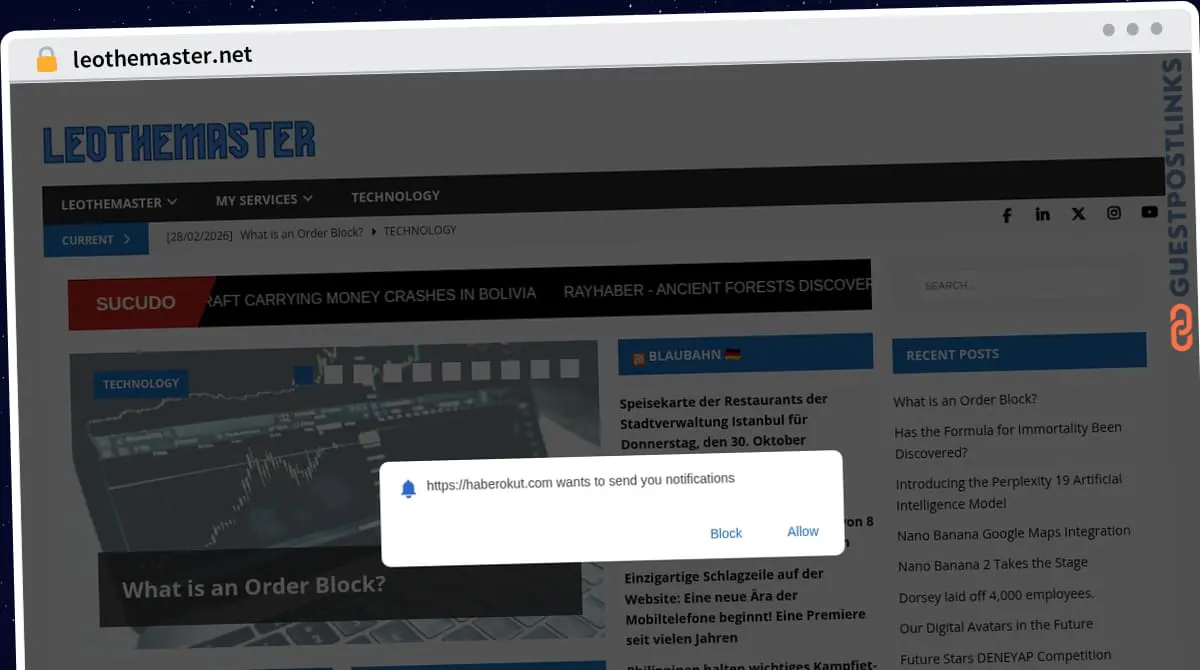Open the Instagram social icon

pos(1114,212)
